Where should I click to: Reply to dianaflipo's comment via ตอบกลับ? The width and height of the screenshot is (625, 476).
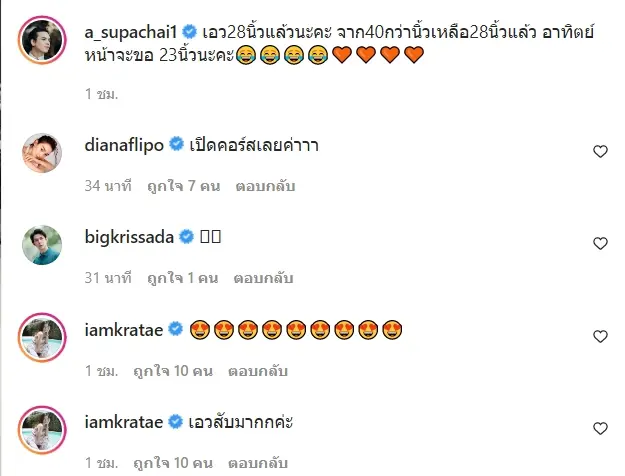(265, 186)
